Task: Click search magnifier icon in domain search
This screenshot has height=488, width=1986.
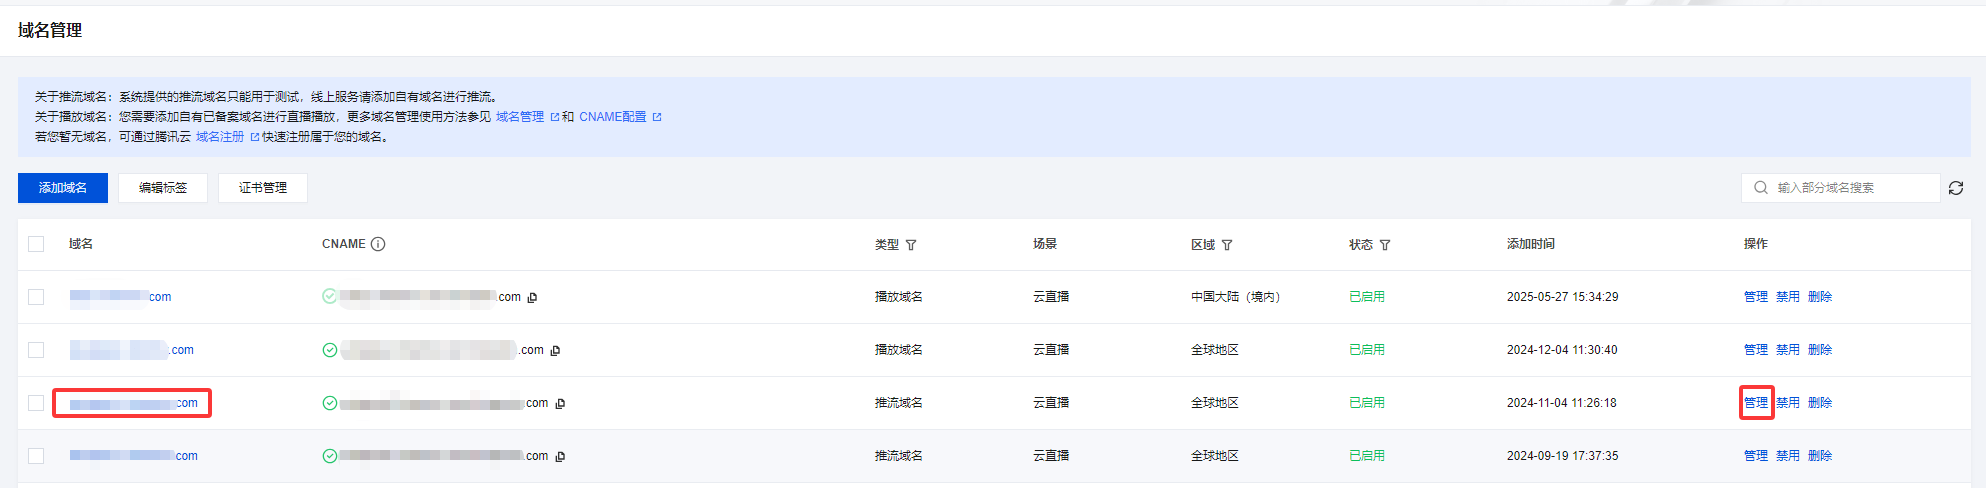Action: coord(1761,188)
